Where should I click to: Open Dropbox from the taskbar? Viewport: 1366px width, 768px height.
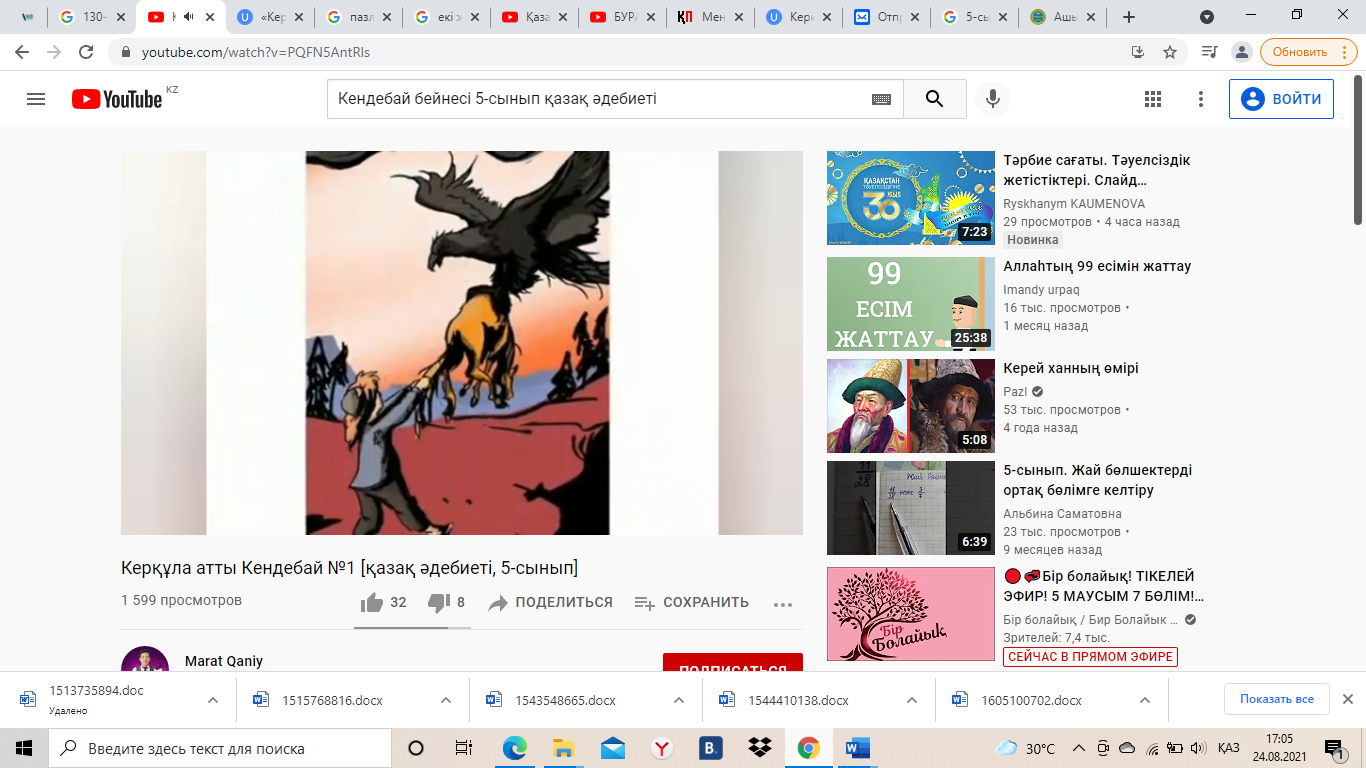[x=760, y=748]
